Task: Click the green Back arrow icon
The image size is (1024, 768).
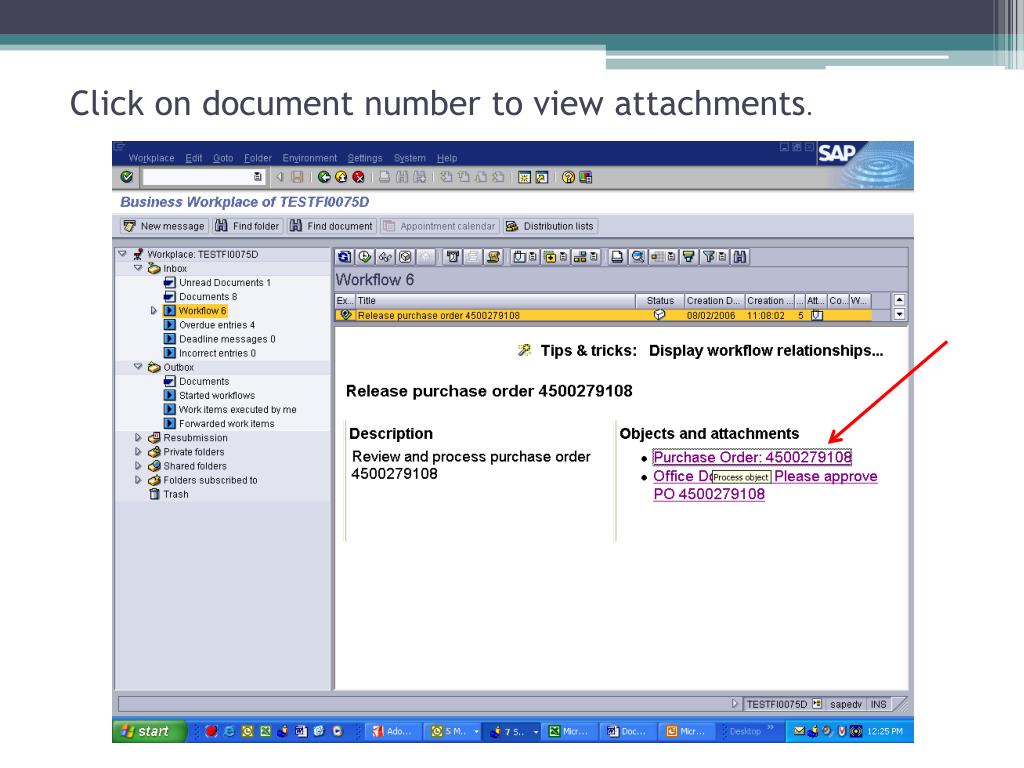Action: [324, 177]
